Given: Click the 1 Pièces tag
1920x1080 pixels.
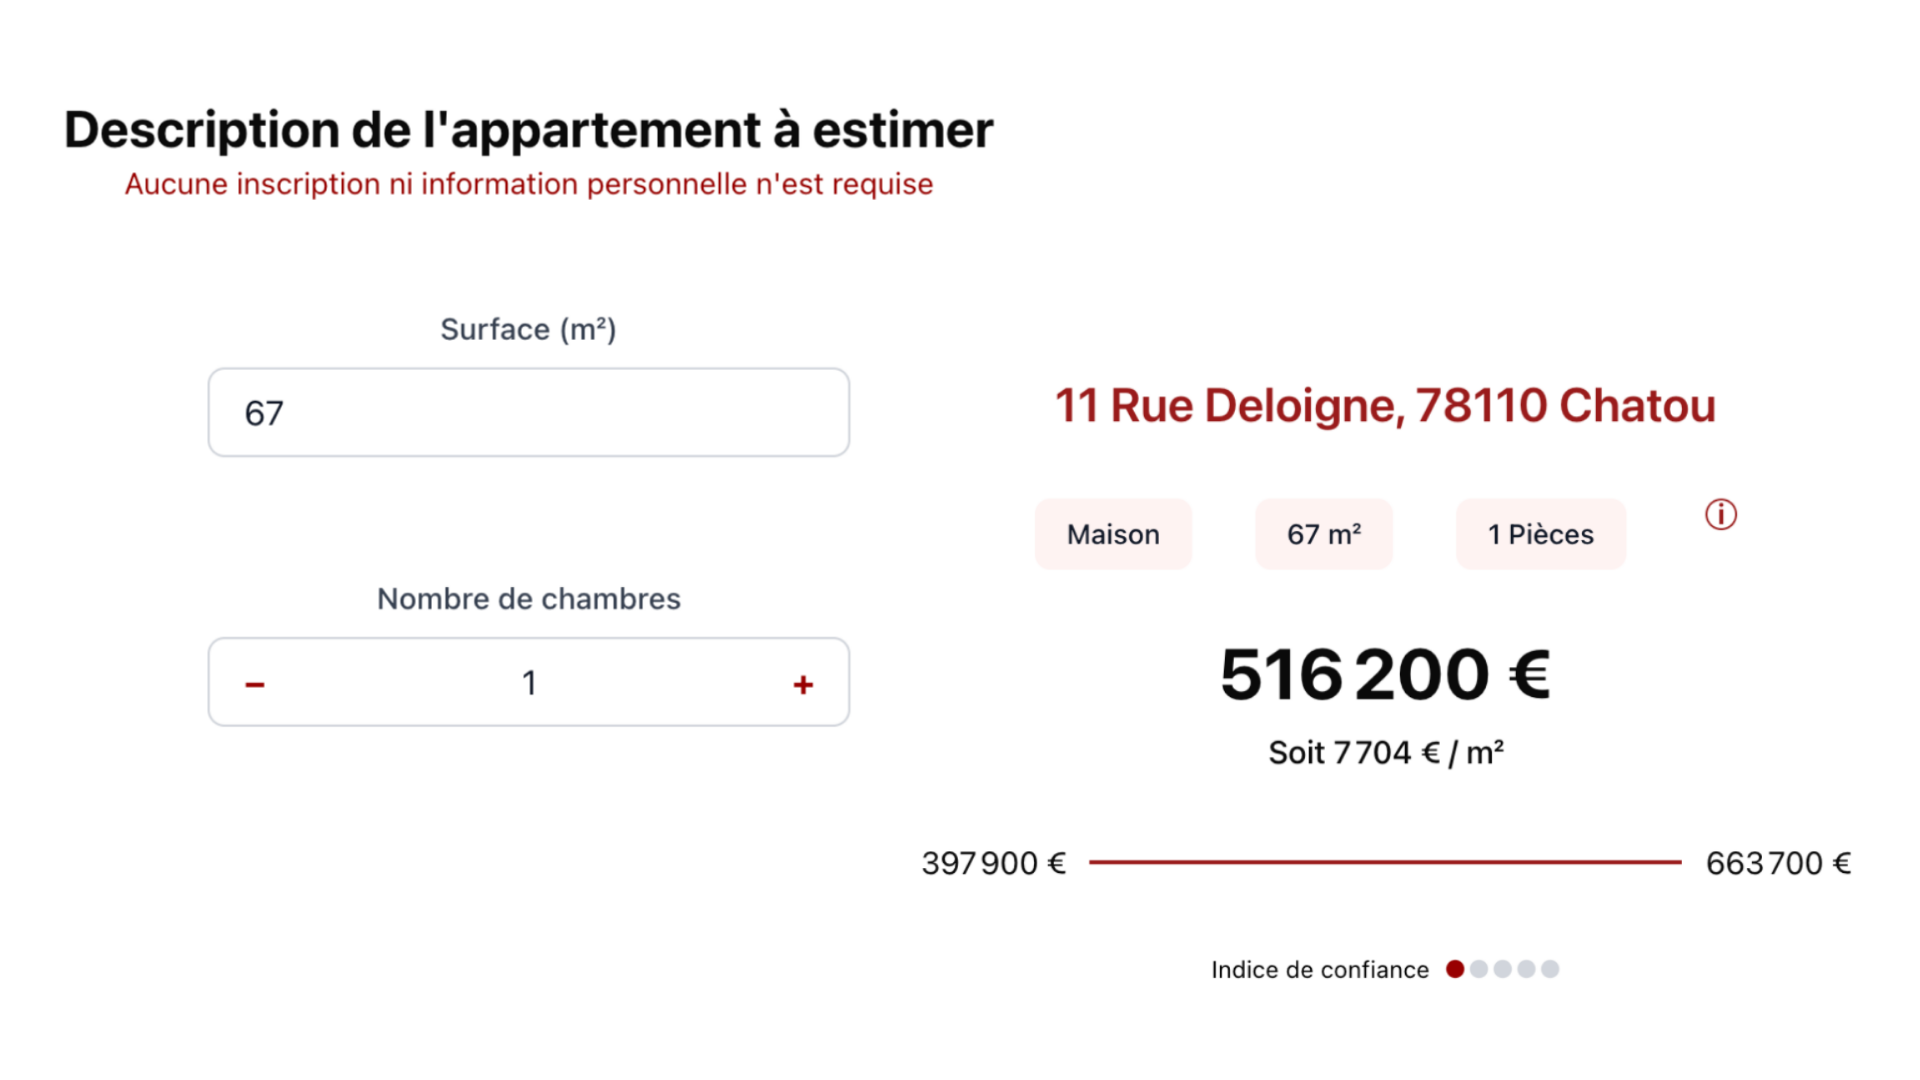Looking at the screenshot, I should click(1540, 534).
